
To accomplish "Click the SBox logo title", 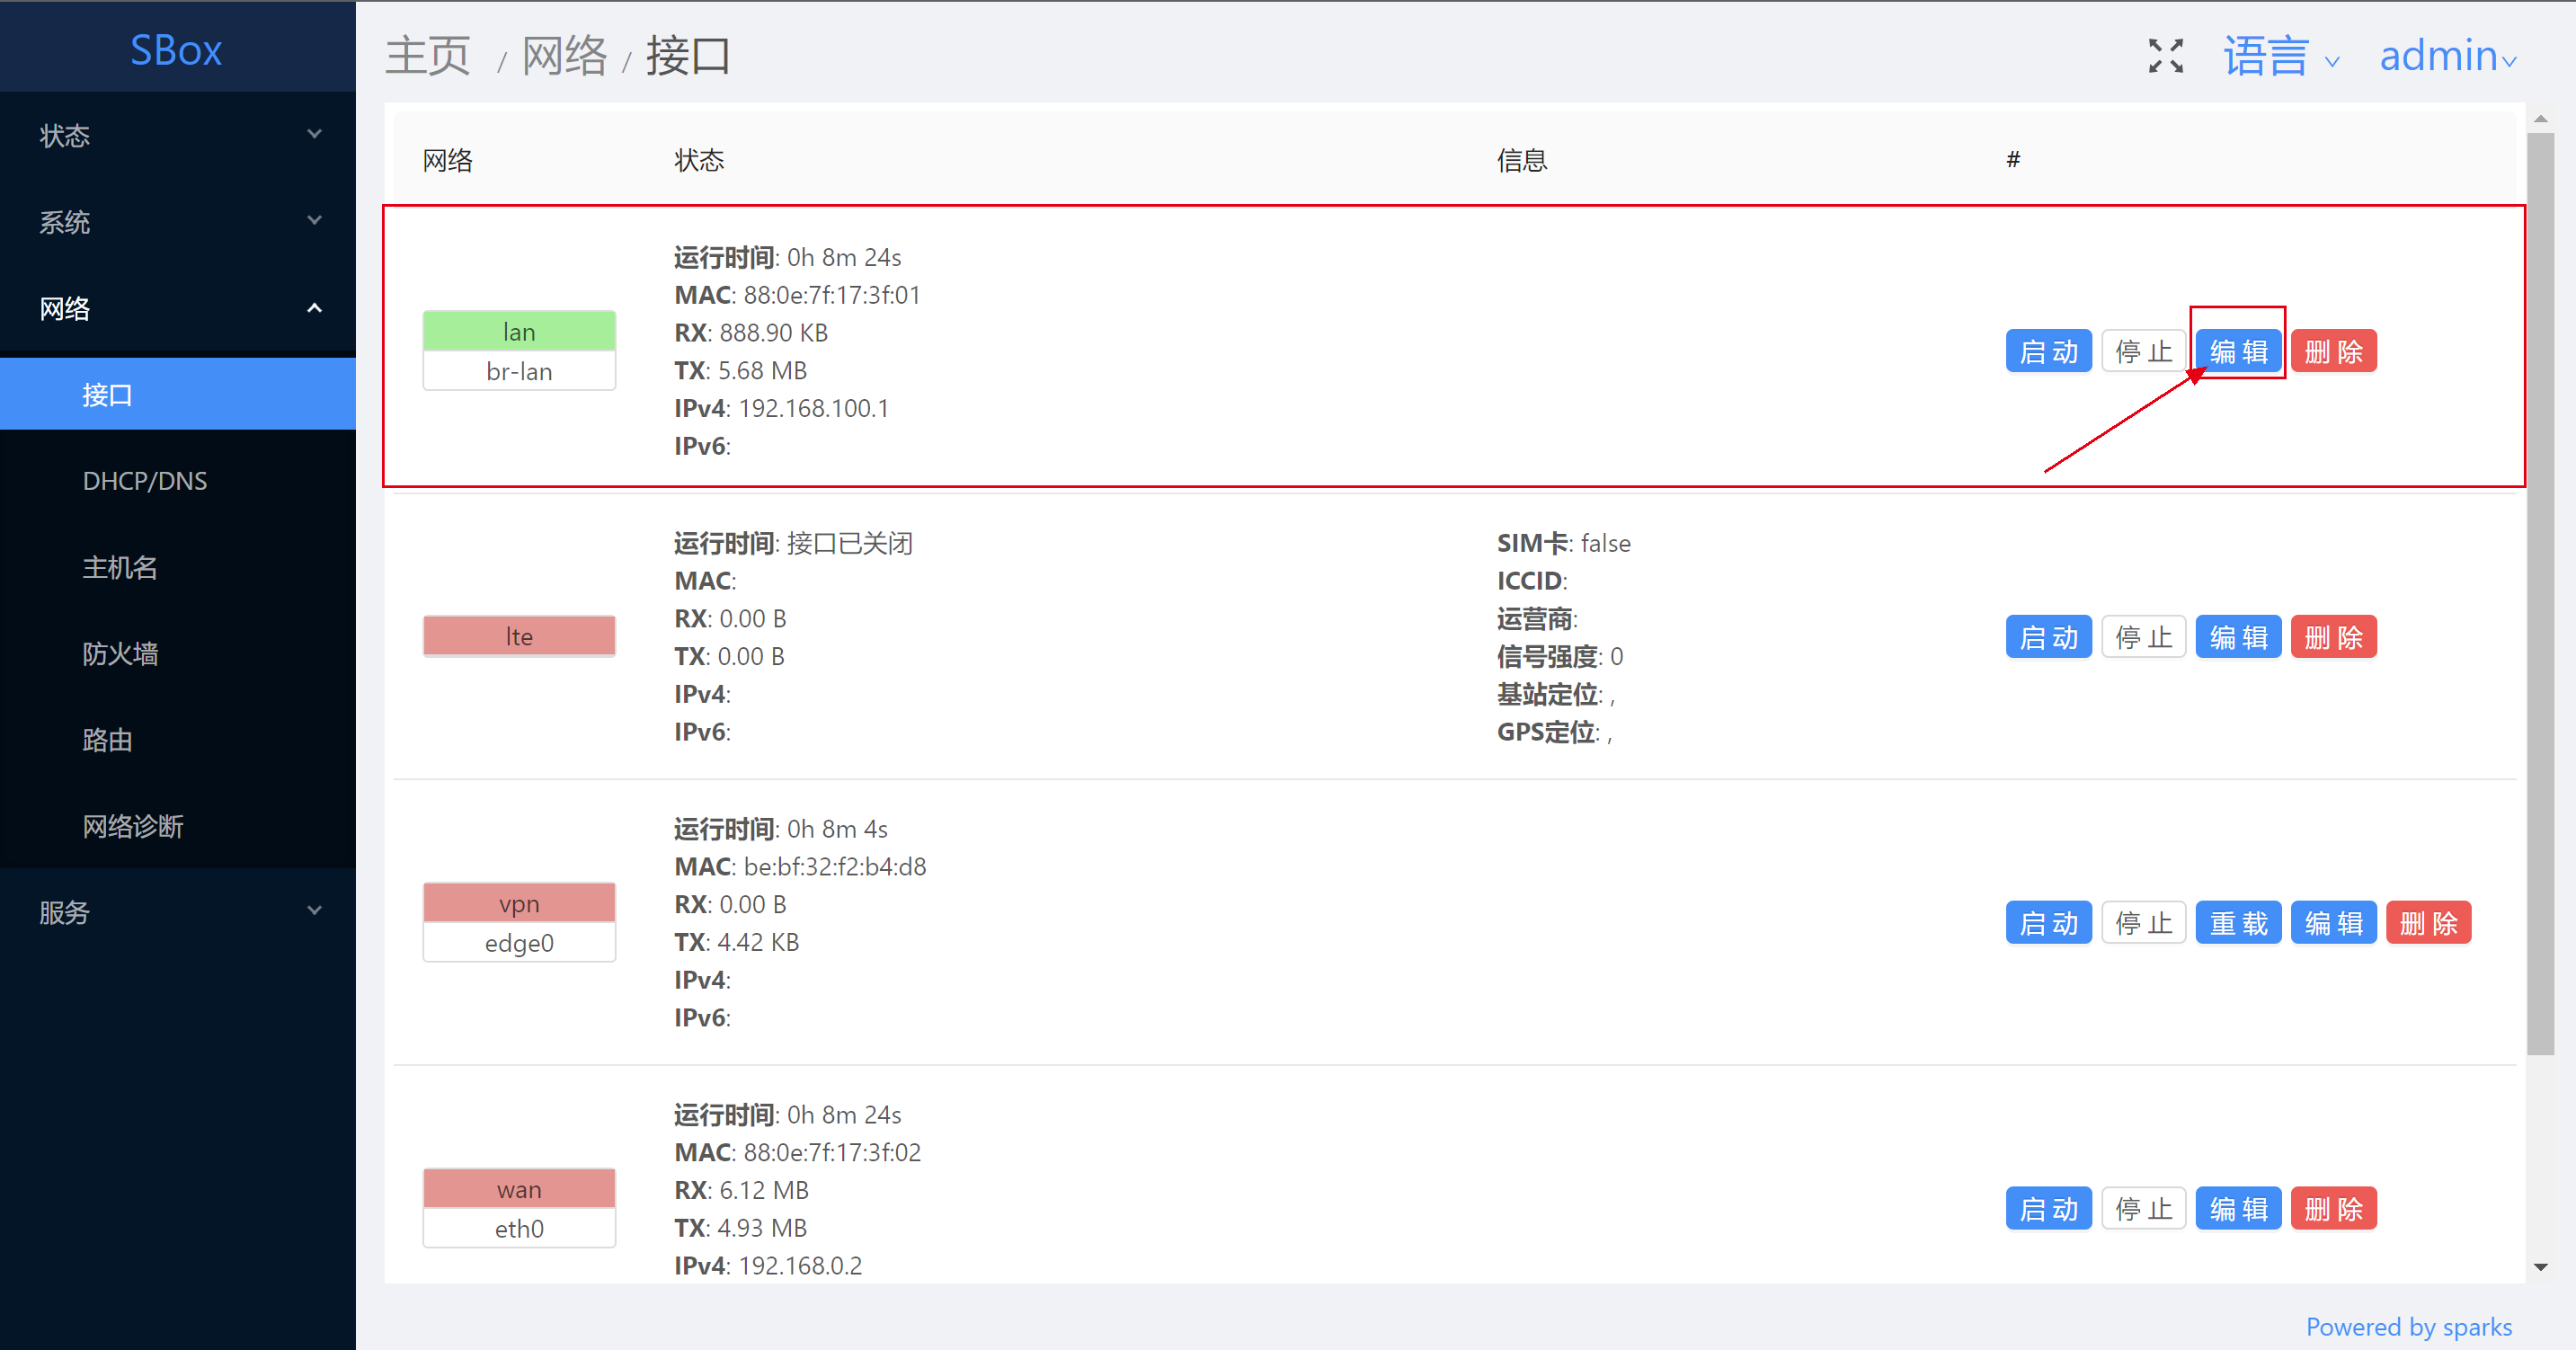I will [x=176, y=50].
